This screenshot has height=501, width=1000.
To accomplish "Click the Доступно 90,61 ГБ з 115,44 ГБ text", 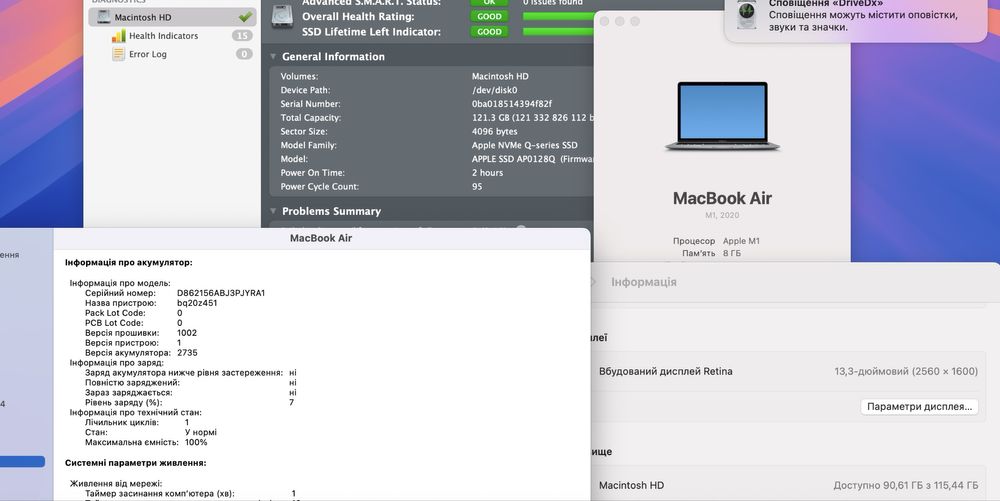I will coord(906,486).
